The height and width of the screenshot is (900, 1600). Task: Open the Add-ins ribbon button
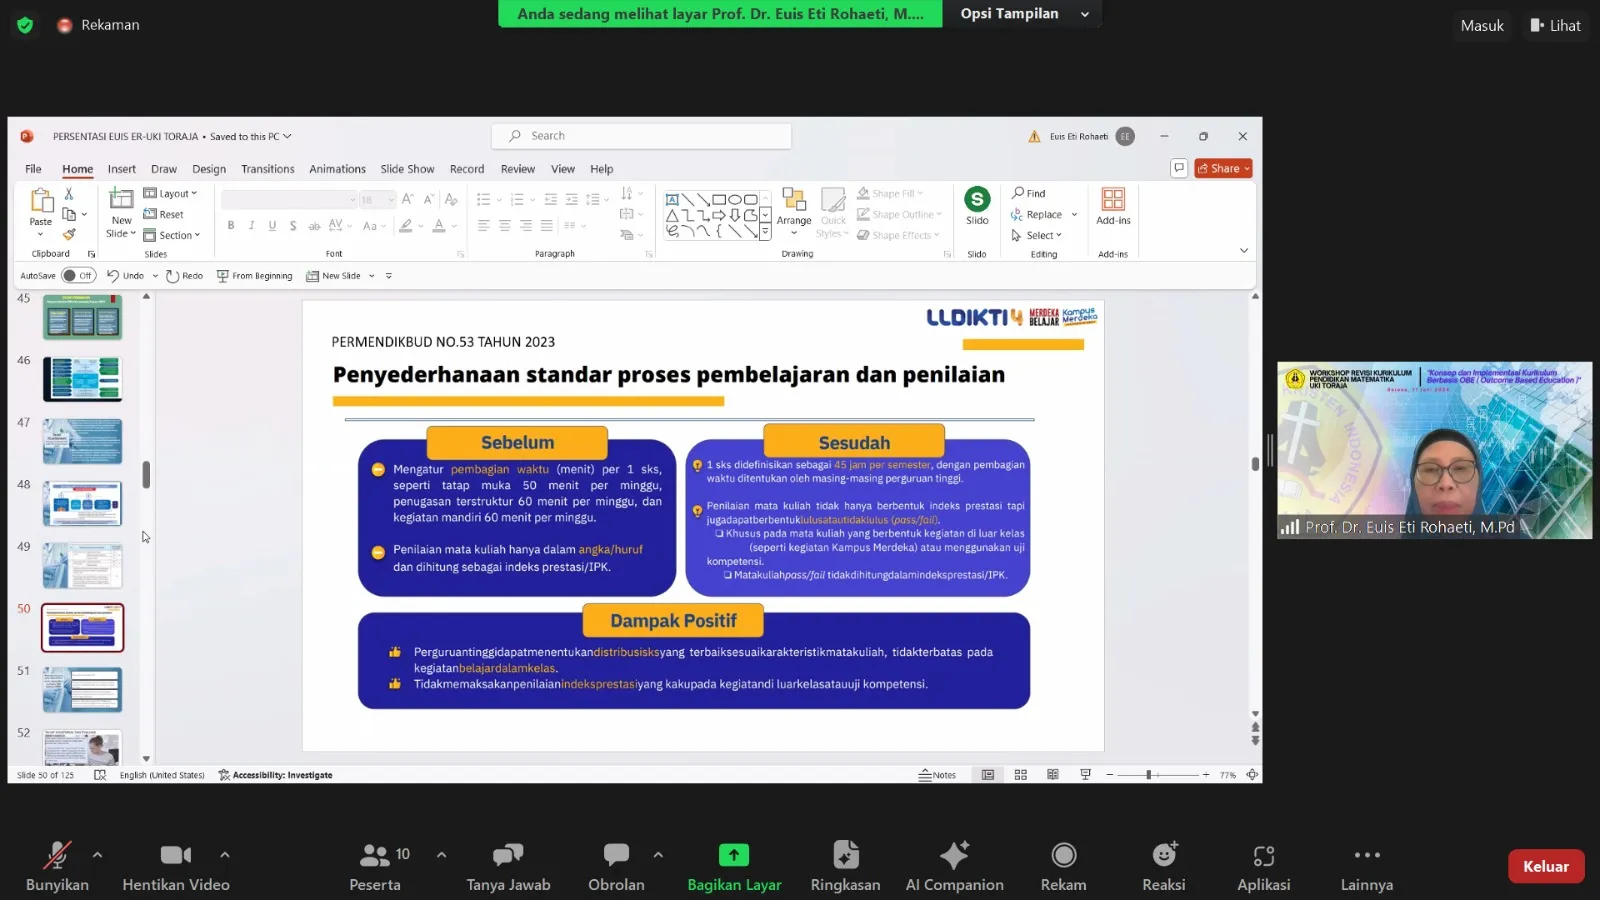point(1113,207)
